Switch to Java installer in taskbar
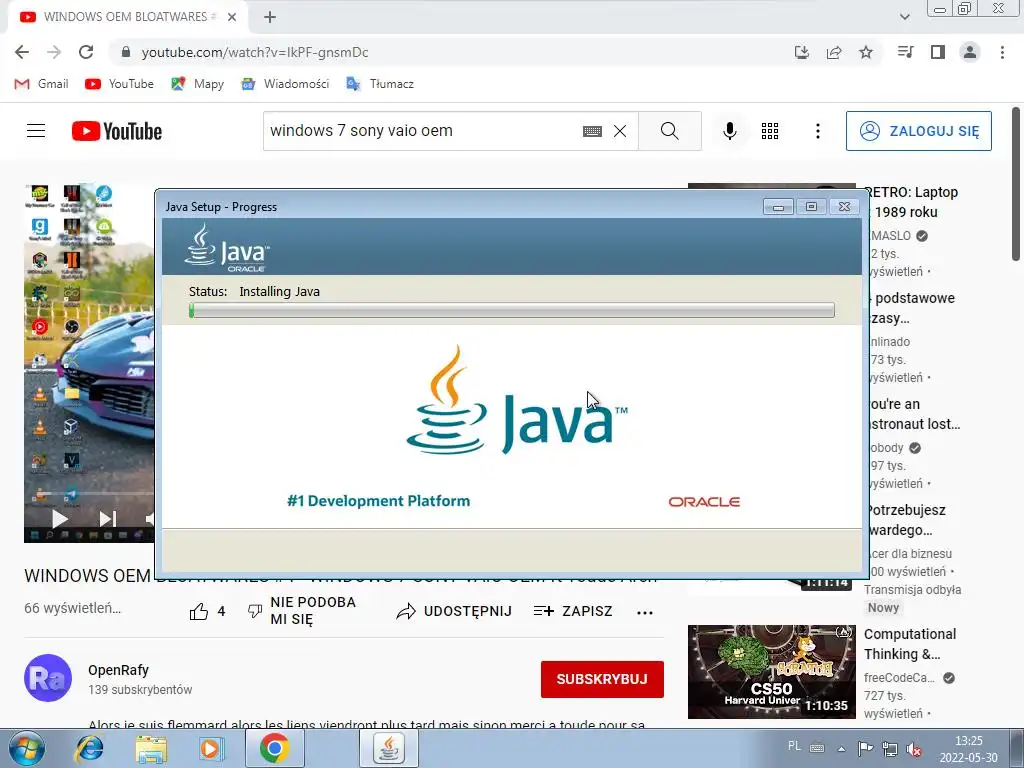Image resolution: width=1024 pixels, height=768 pixels. 389,748
